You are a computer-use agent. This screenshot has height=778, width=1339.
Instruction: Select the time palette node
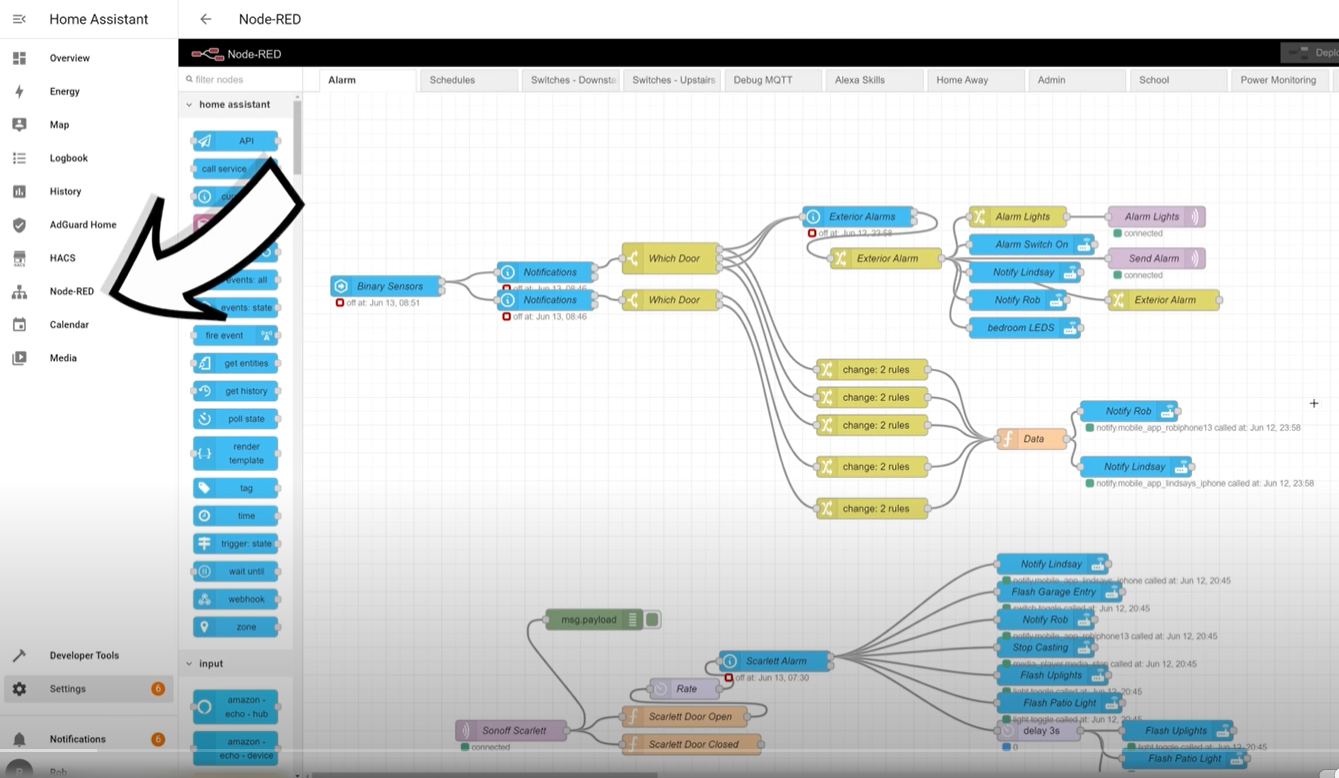[235, 516]
